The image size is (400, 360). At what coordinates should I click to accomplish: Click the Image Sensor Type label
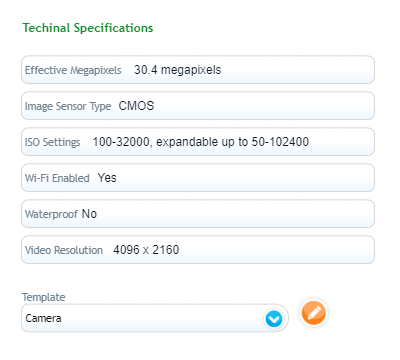[x=68, y=106]
